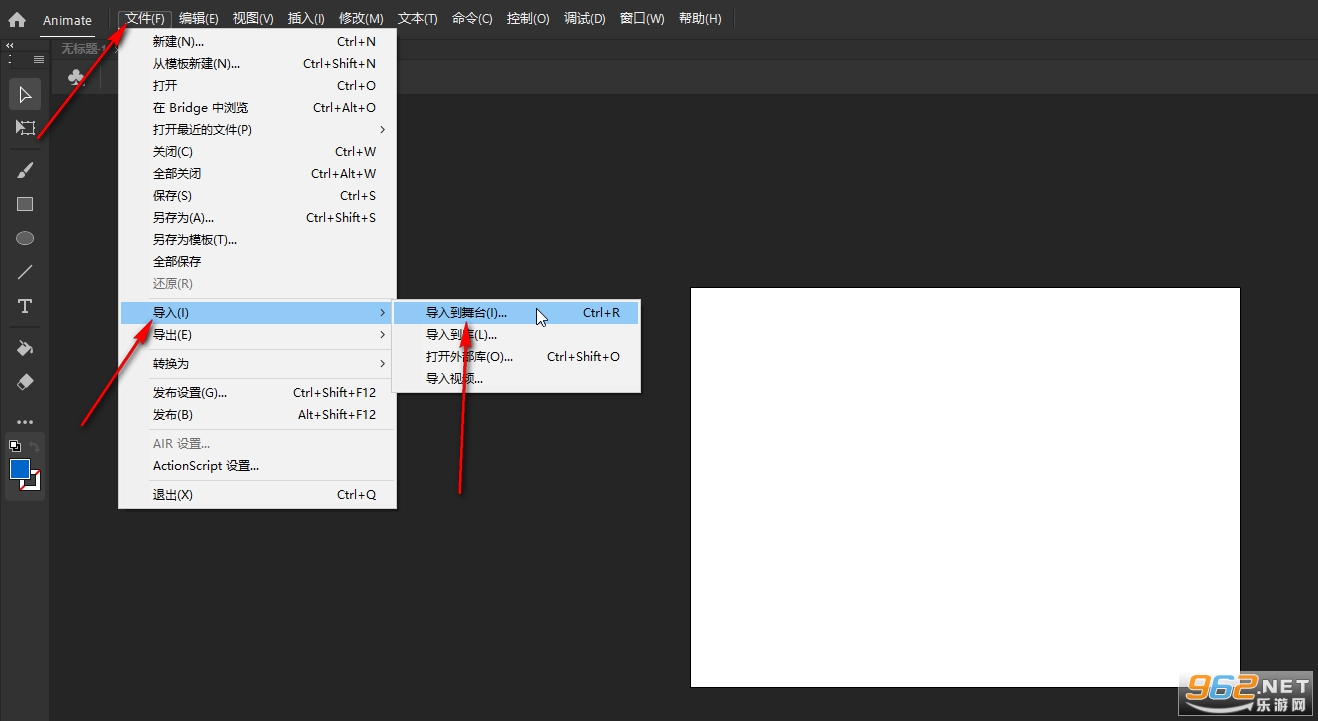Choose 全部关闭 menu item
This screenshot has width=1318, height=721.
(258, 174)
